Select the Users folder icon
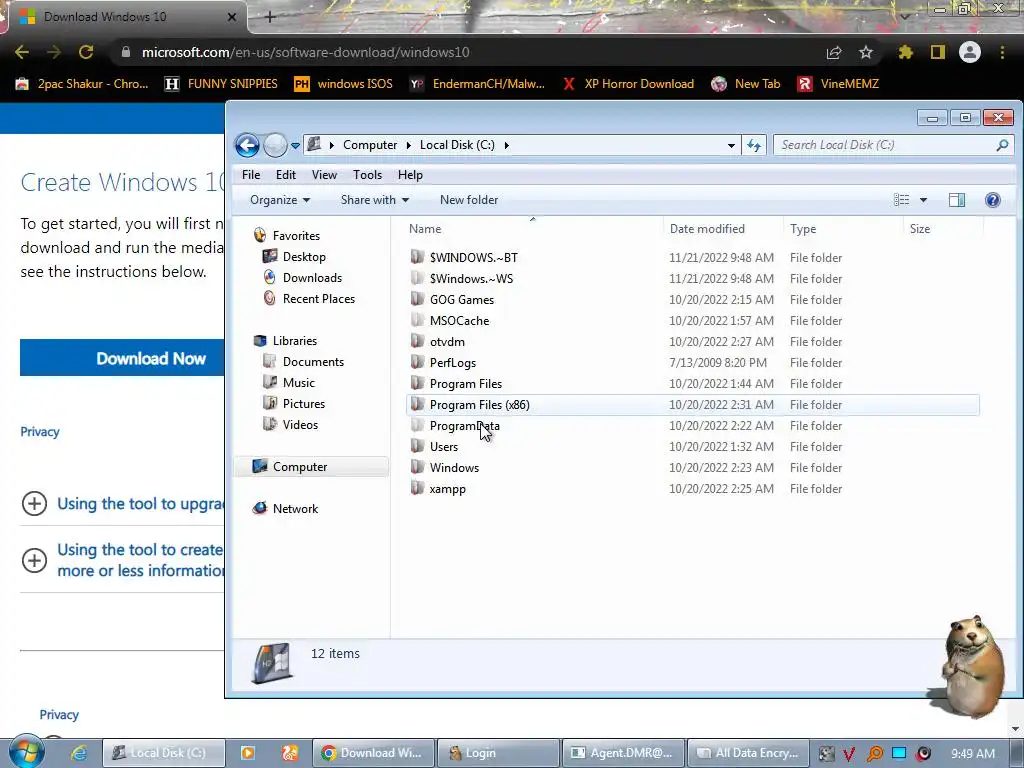1024x768 pixels. tap(417, 446)
